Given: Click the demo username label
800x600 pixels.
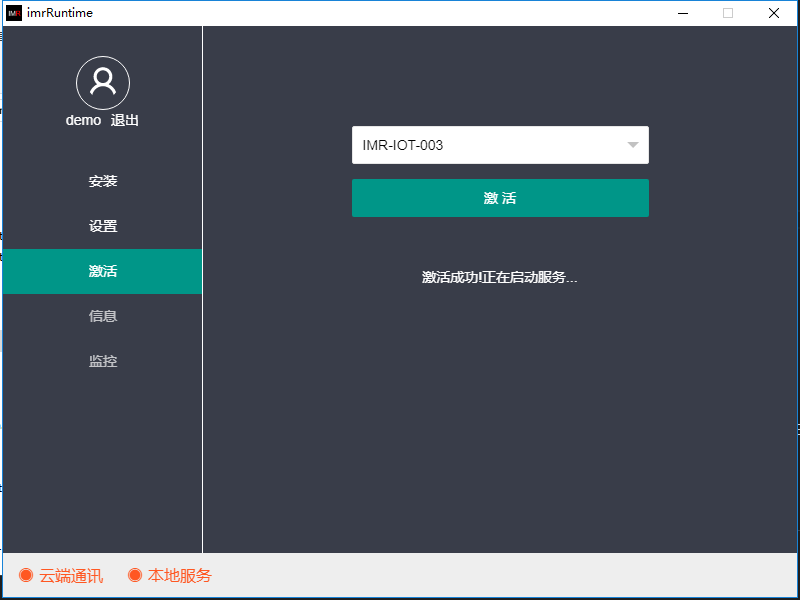Looking at the screenshot, I should pyautogui.click(x=83, y=120).
